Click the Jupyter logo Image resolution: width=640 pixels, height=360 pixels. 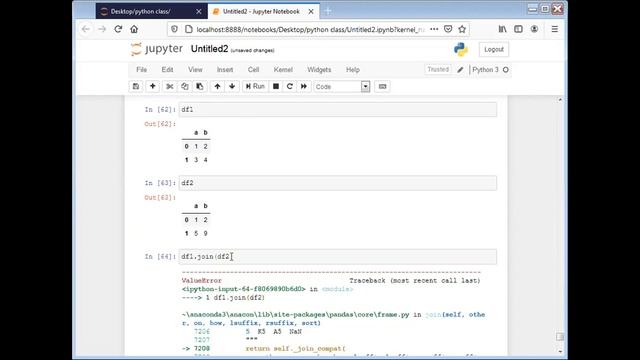(x=157, y=49)
